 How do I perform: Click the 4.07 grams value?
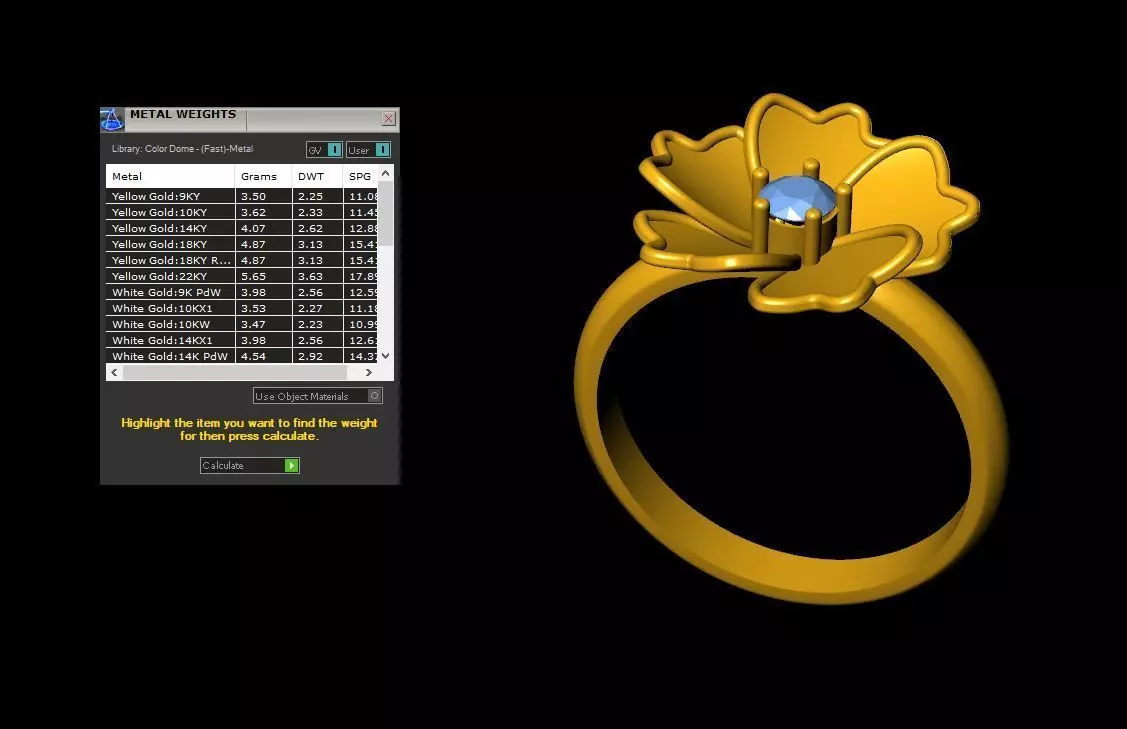point(254,228)
